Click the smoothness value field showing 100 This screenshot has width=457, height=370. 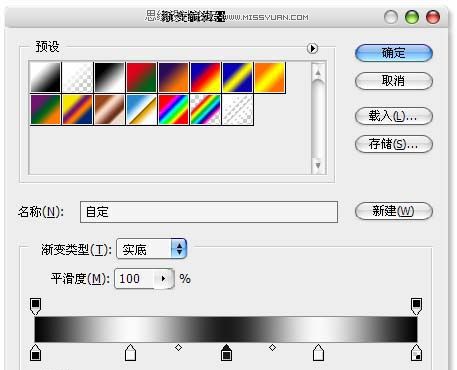134,278
